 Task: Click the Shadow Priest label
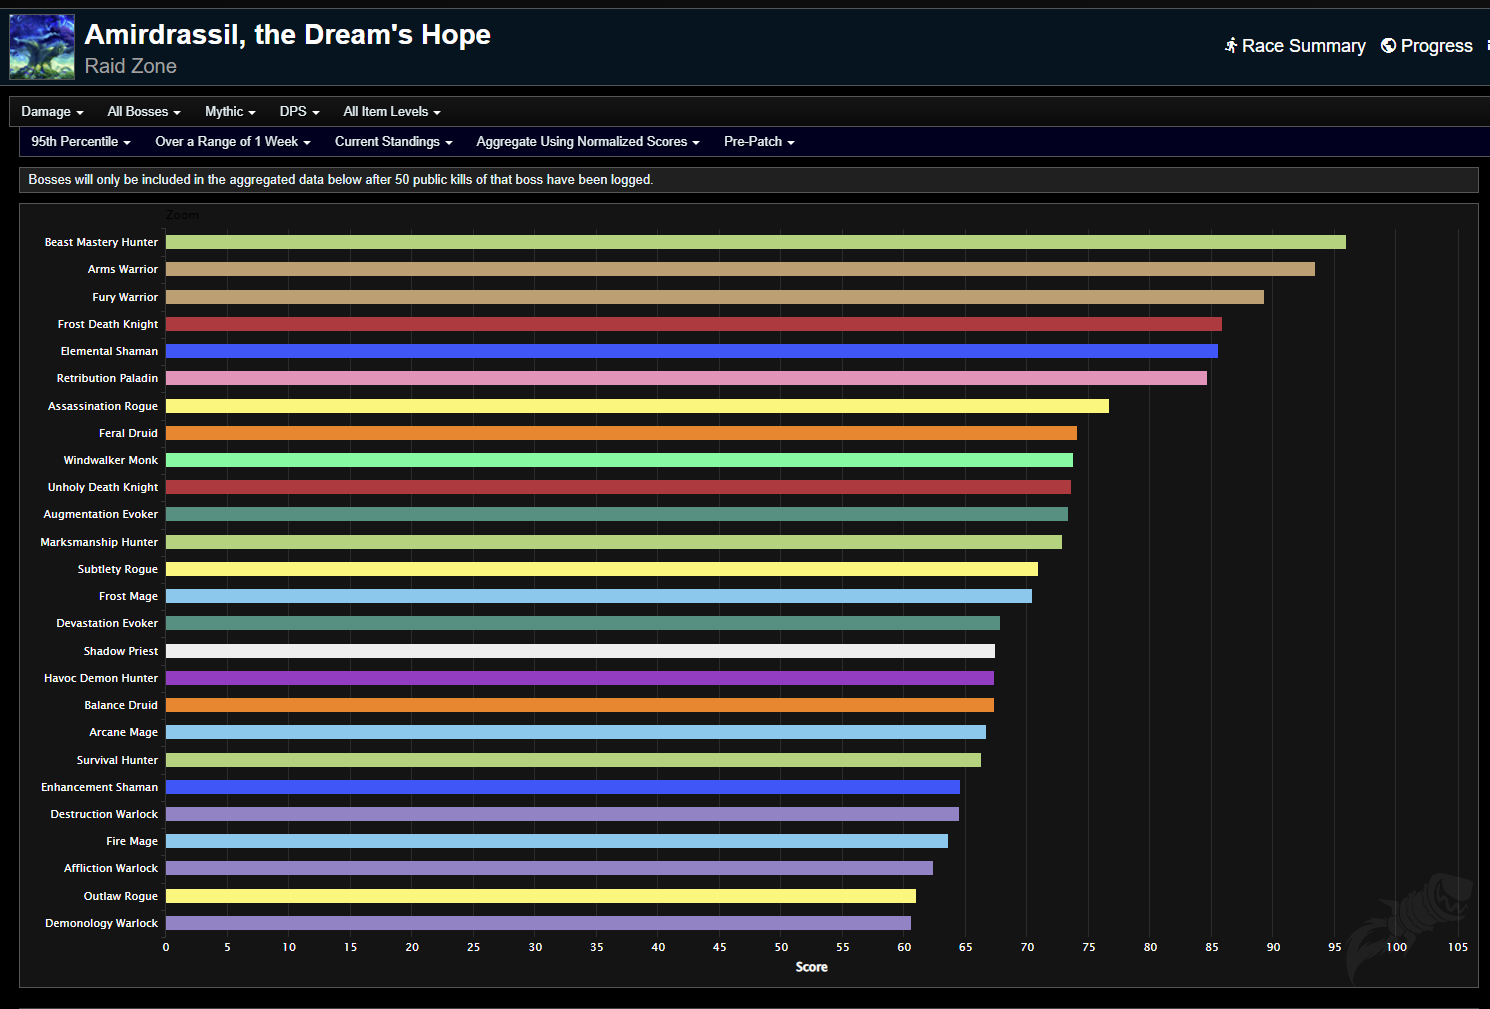click(x=120, y=650)
